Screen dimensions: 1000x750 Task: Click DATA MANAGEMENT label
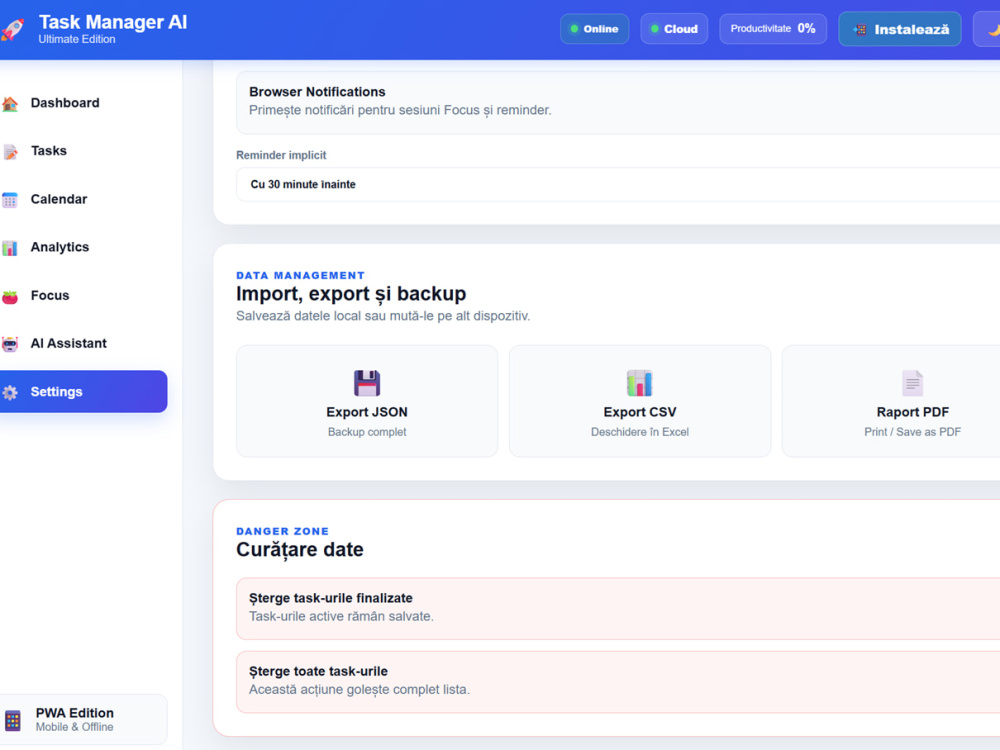click(300, 276)
